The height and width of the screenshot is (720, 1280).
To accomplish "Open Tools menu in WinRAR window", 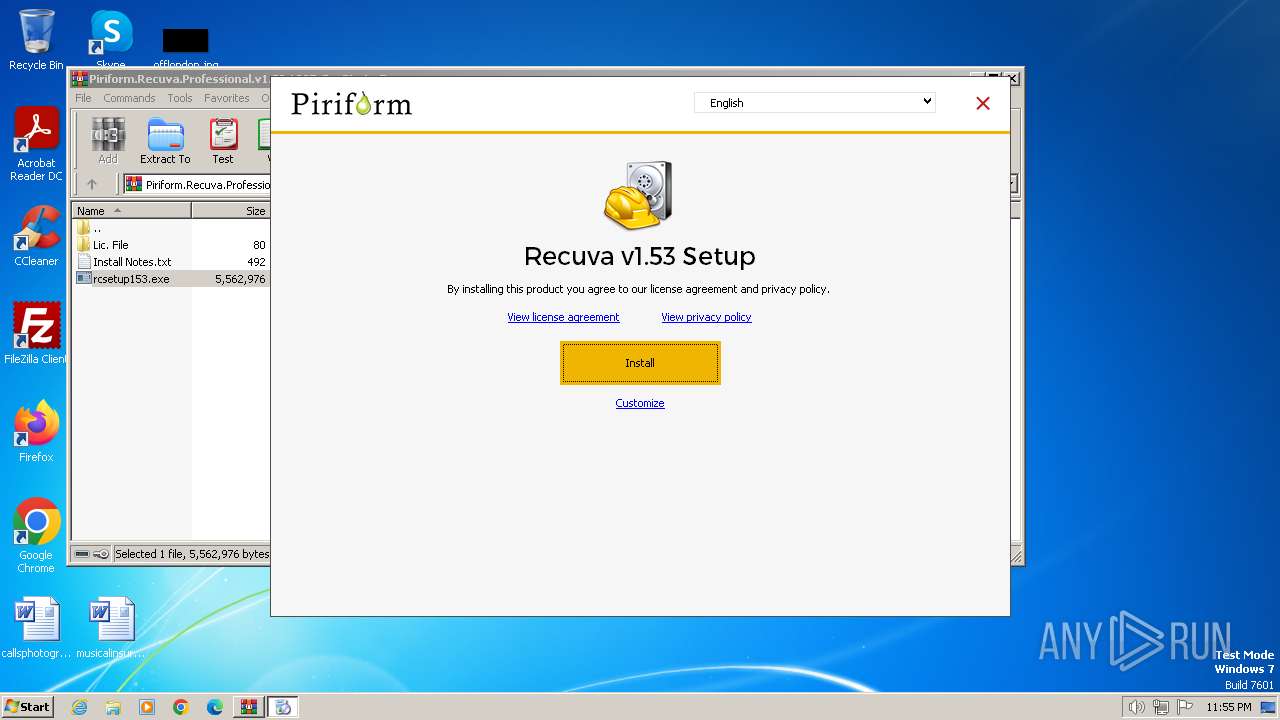I will 180,98.
